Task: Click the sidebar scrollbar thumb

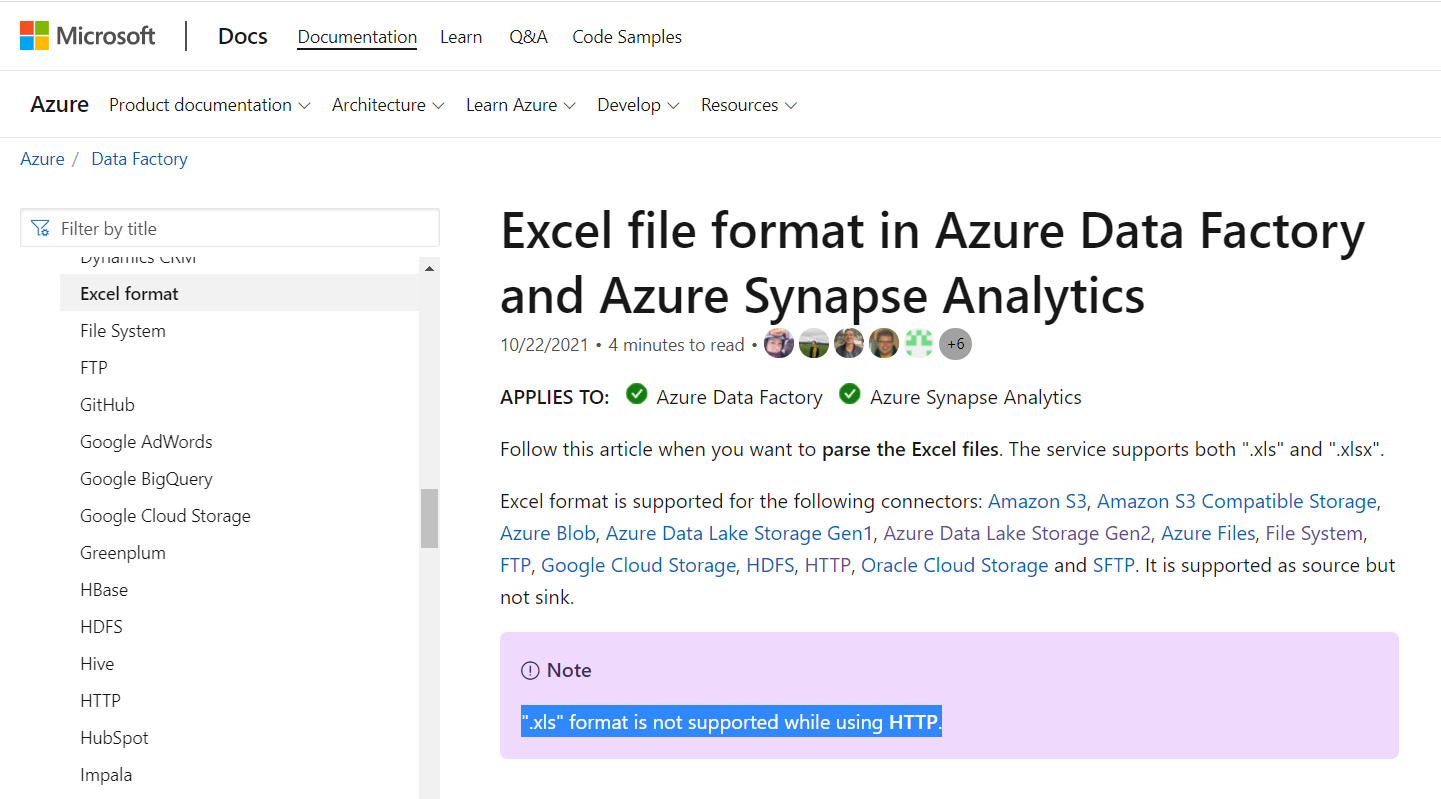Action: (x=429, y=518)
